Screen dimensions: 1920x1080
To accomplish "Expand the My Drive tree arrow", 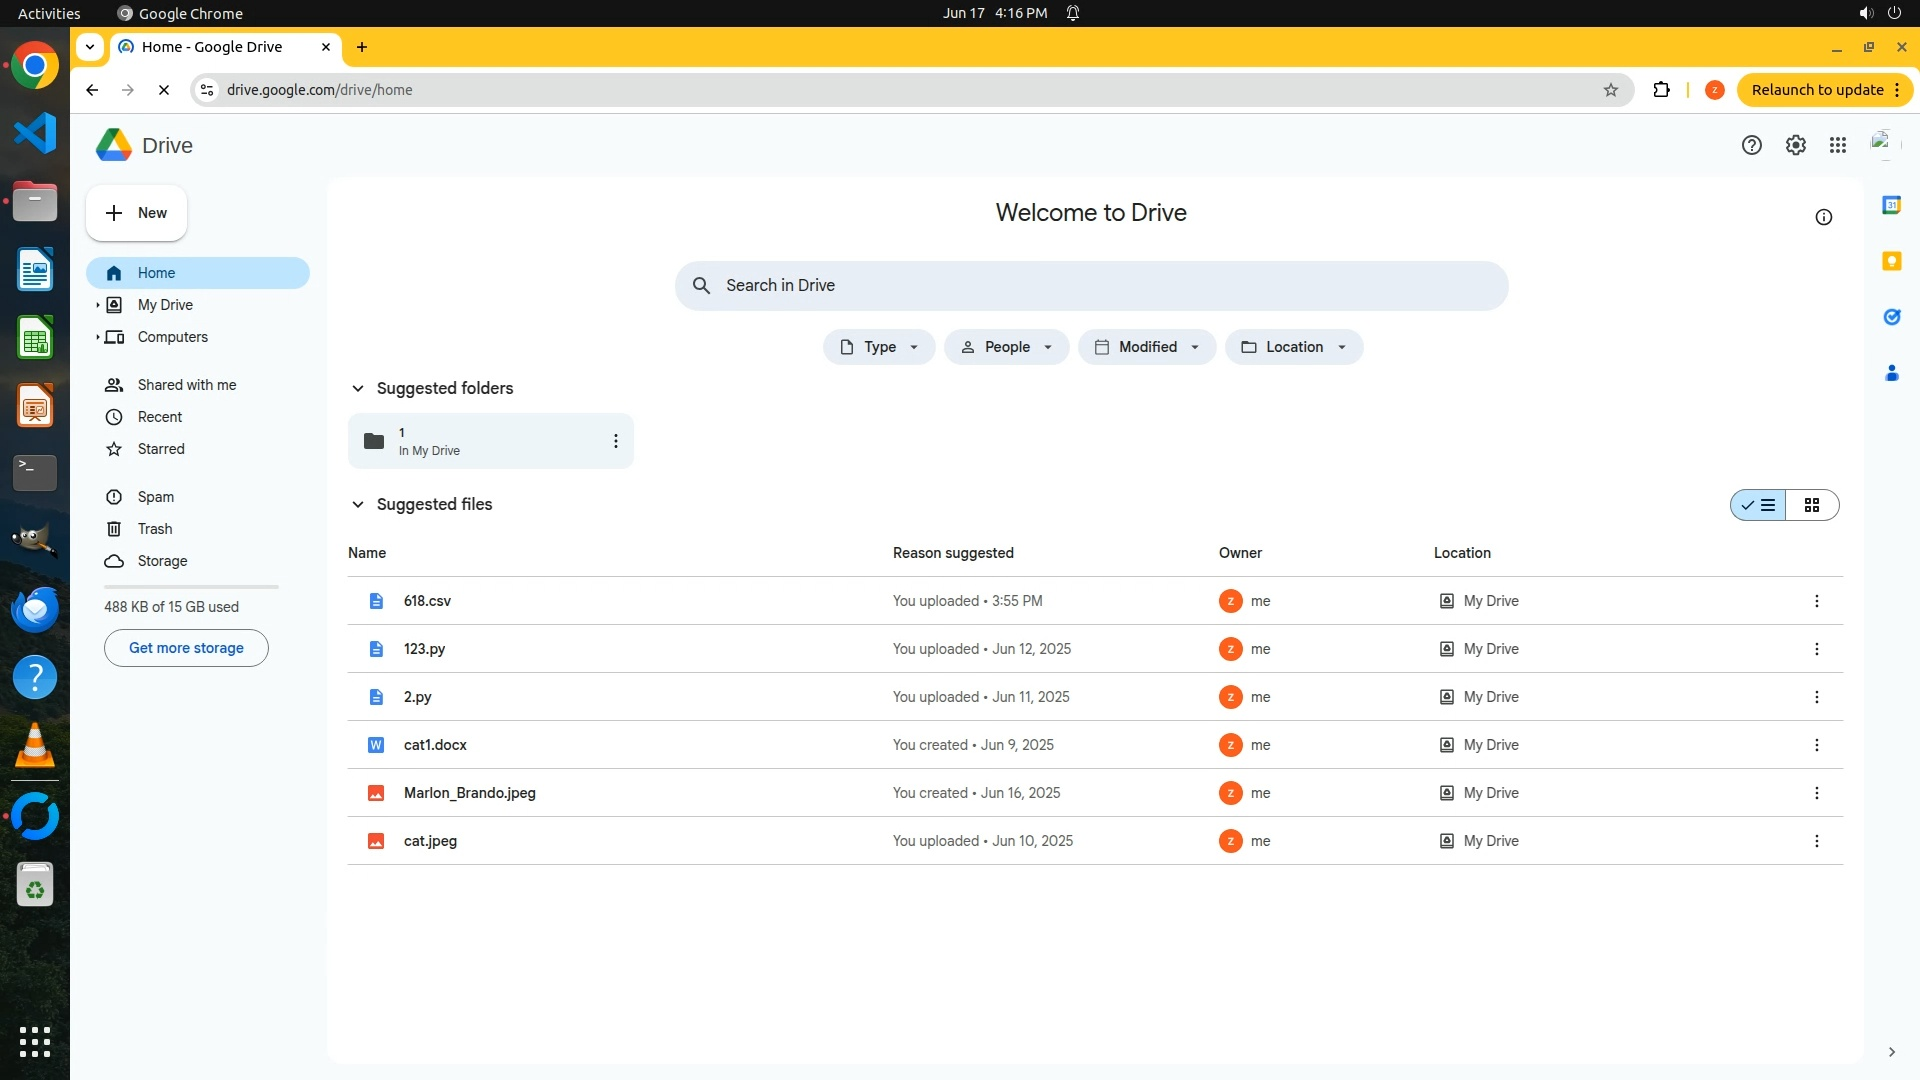I will (x=97, y=305).
